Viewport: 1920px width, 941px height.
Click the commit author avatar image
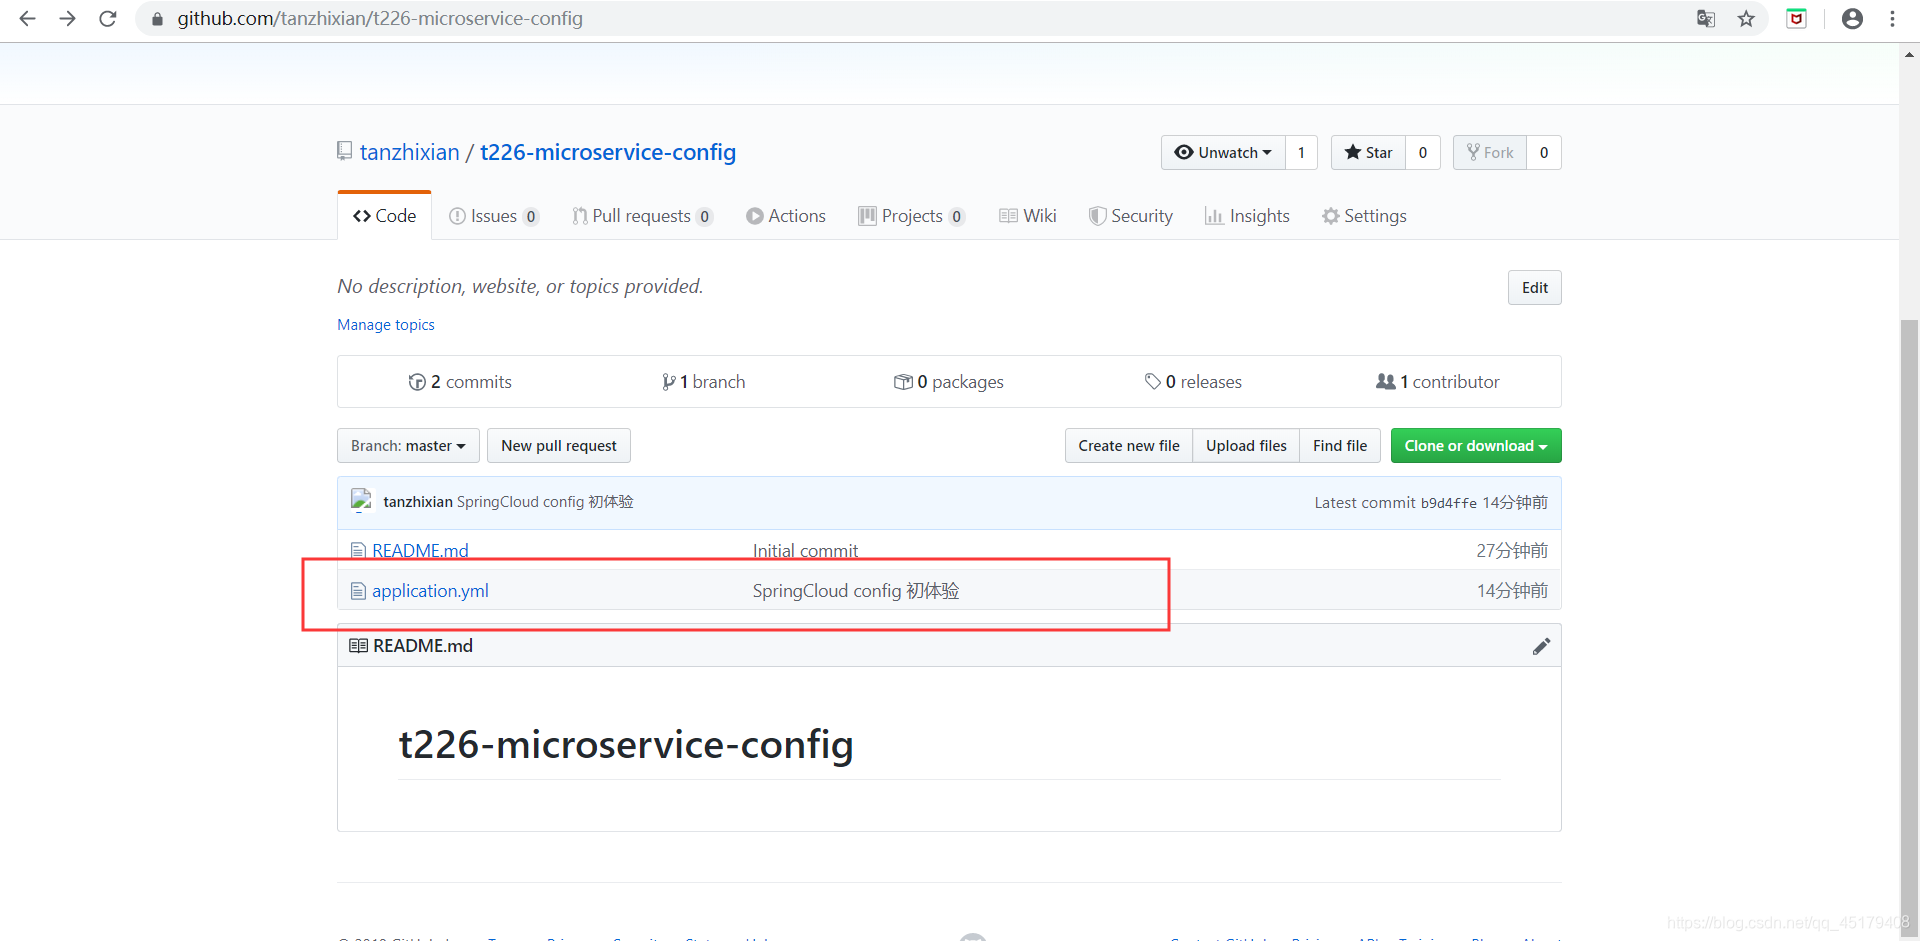click(x=361, y=501)
